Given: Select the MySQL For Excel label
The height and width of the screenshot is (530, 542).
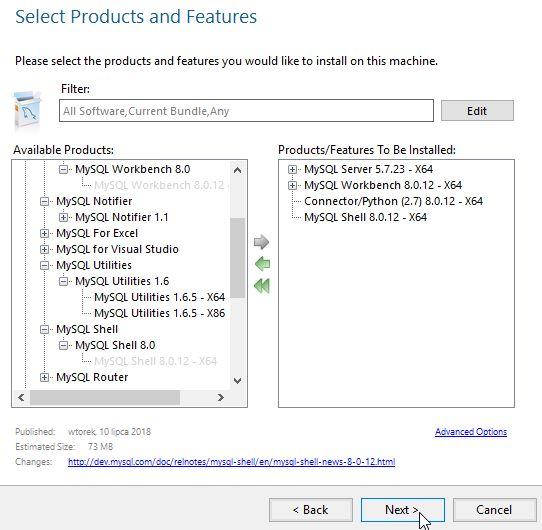Looking at the screenshot, I should pyautogui.click(x=97, y=233).
